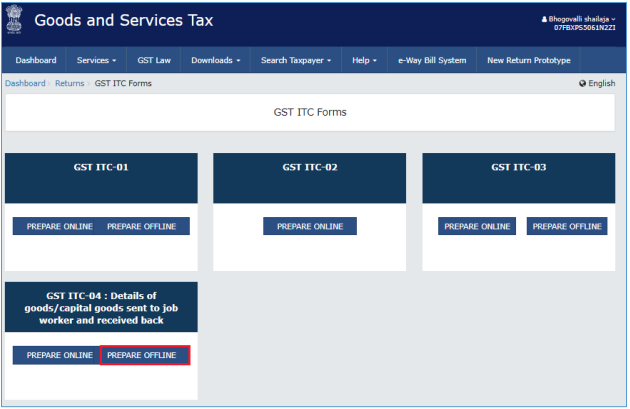Go to Returns via breadcrumb link
Image resolution: width=630 pixels, height=409 pixels.
click(x=70, y=84)
